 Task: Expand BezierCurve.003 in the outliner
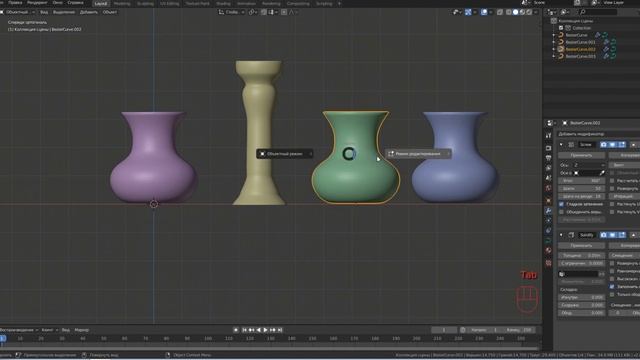(554, 56)
